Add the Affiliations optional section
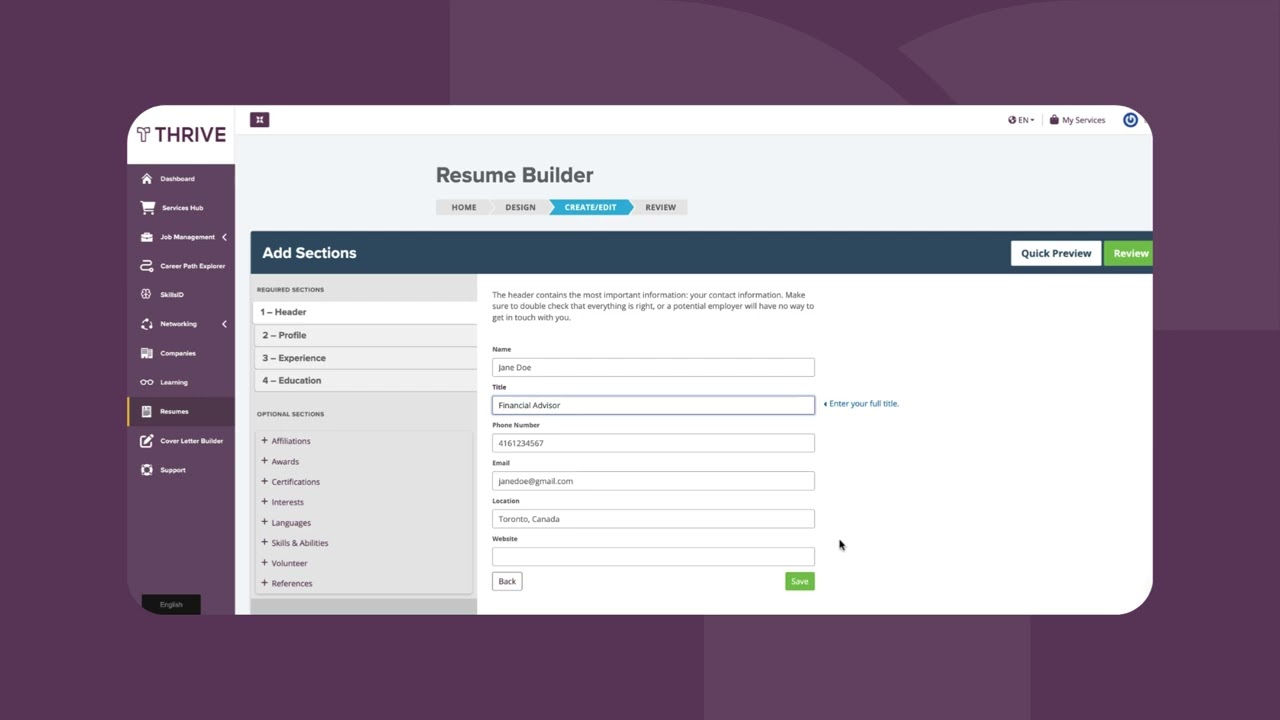This screenshot has height=720, width=1280. (286, 441)
